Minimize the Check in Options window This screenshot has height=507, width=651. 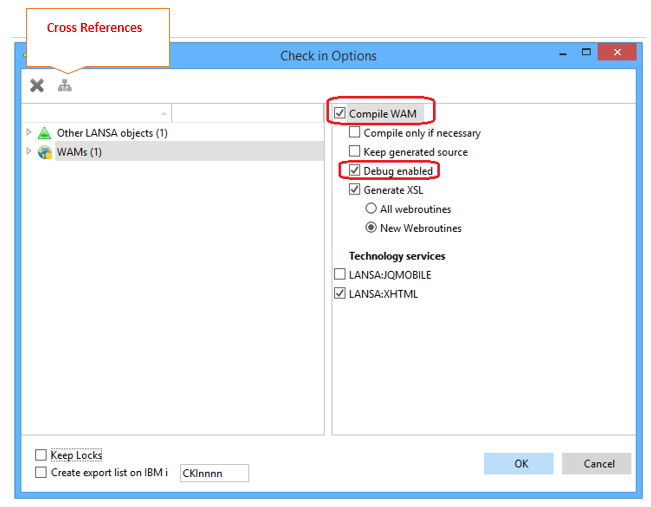563,53
